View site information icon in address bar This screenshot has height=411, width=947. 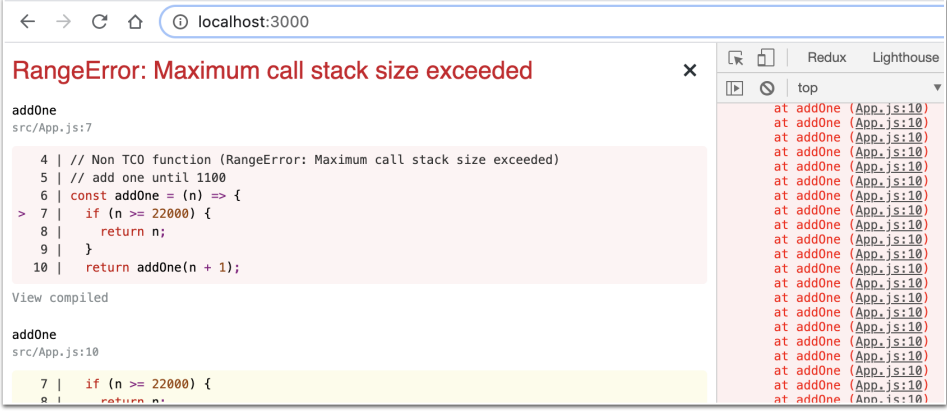(x=181, y=22)
